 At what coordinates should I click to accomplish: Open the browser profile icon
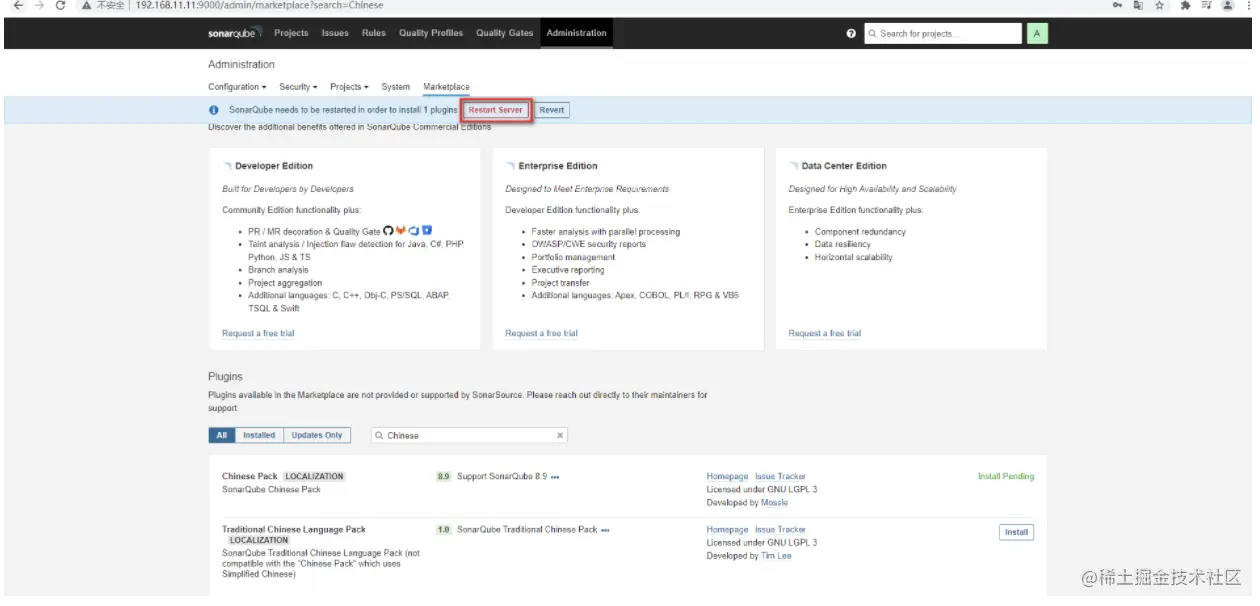tap(1226, 5)
